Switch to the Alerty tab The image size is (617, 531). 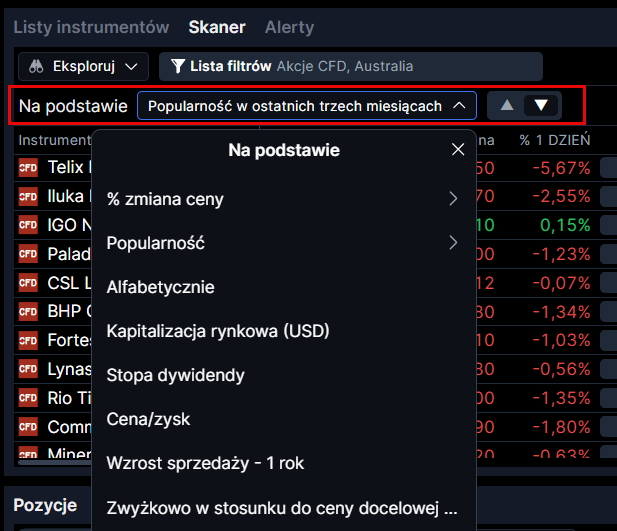coord(289,27)
